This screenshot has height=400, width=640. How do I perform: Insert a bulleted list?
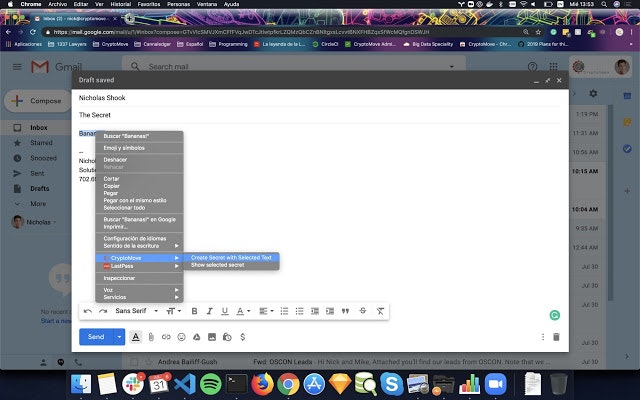(x=300, y=311)
